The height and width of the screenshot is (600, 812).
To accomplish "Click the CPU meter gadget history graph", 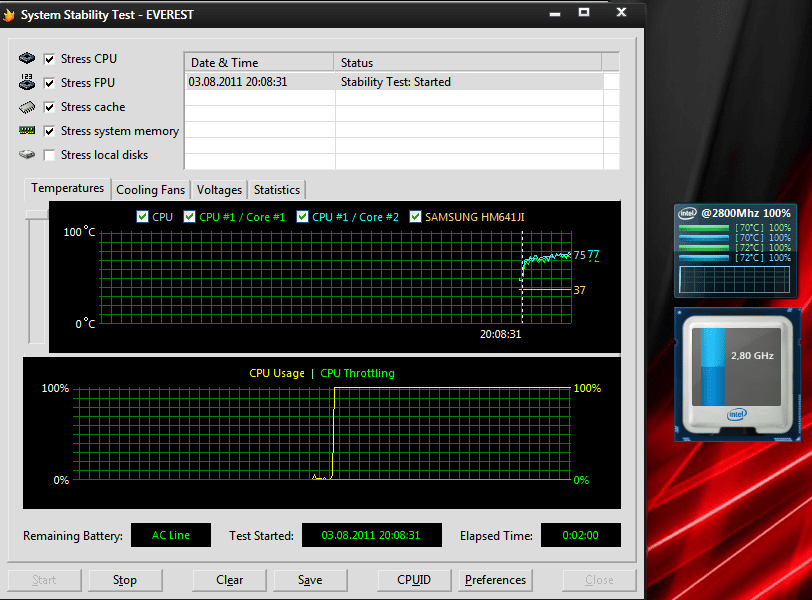I will (x=734, y=280).
